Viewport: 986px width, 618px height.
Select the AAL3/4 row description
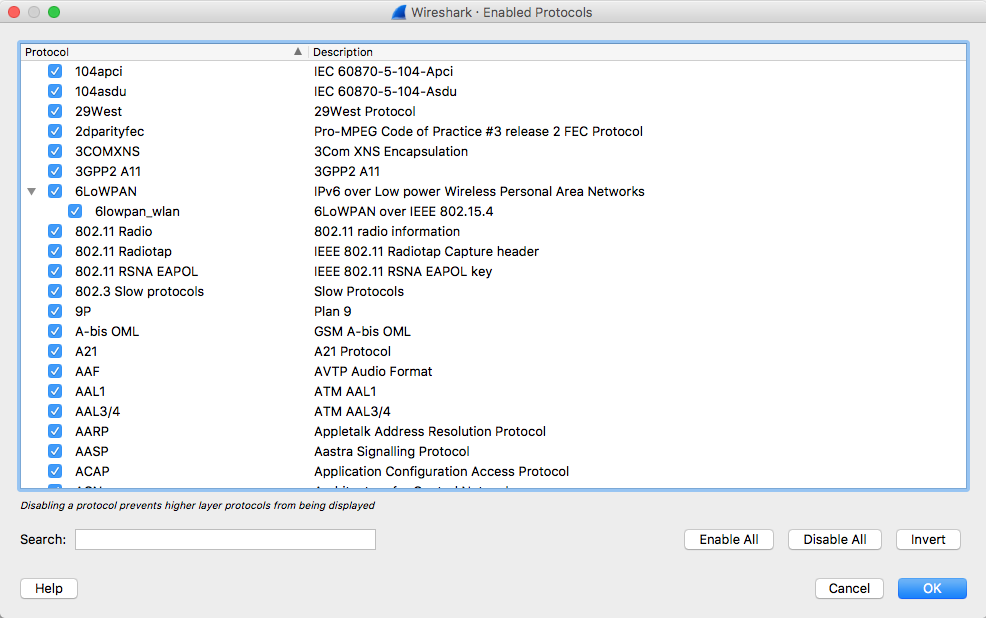pos(352,412)
